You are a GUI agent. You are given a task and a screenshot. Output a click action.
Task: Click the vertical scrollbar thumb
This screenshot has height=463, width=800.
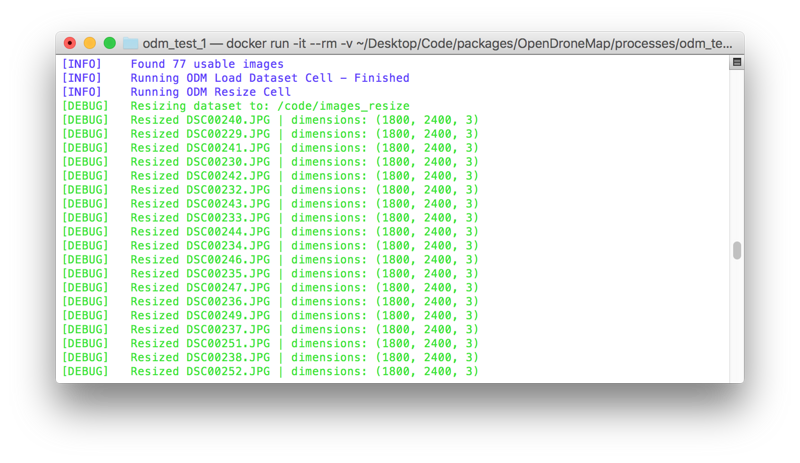737,251
